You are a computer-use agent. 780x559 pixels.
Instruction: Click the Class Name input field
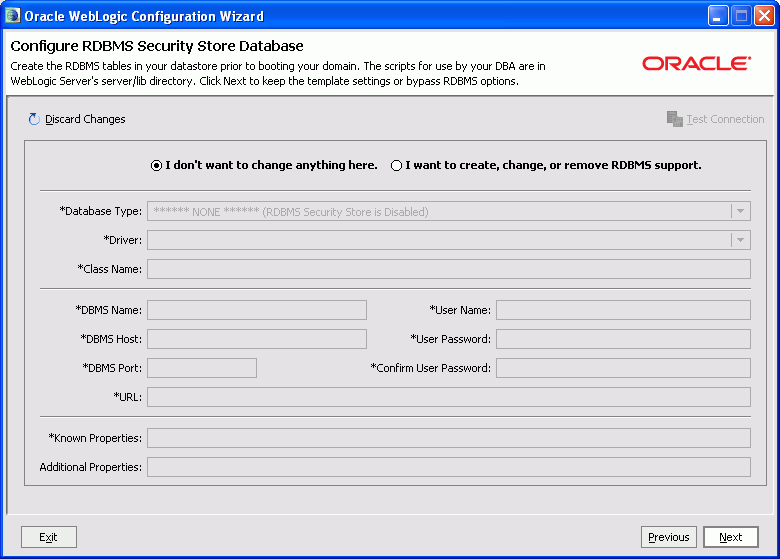click(x=449, y=269)
